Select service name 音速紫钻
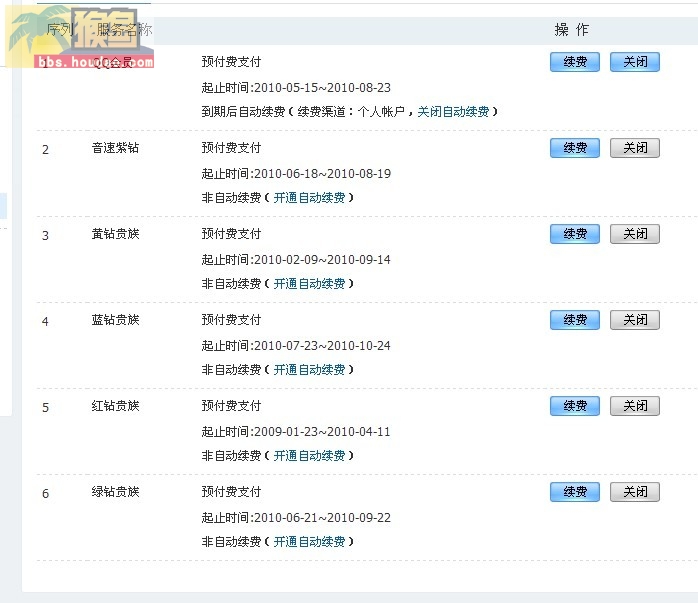This screenshot has width=698, height=603. point(115,148)
